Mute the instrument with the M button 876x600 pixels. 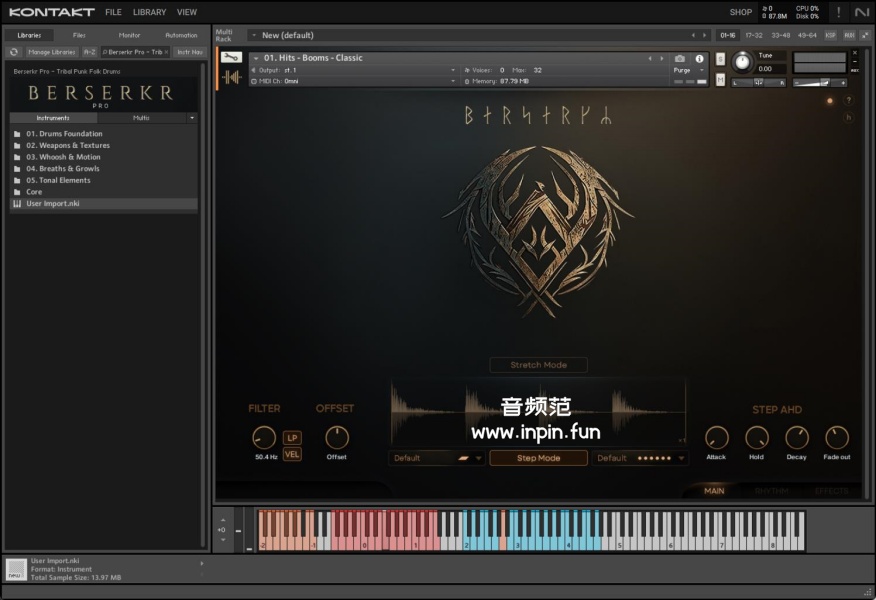coord(721,80)
